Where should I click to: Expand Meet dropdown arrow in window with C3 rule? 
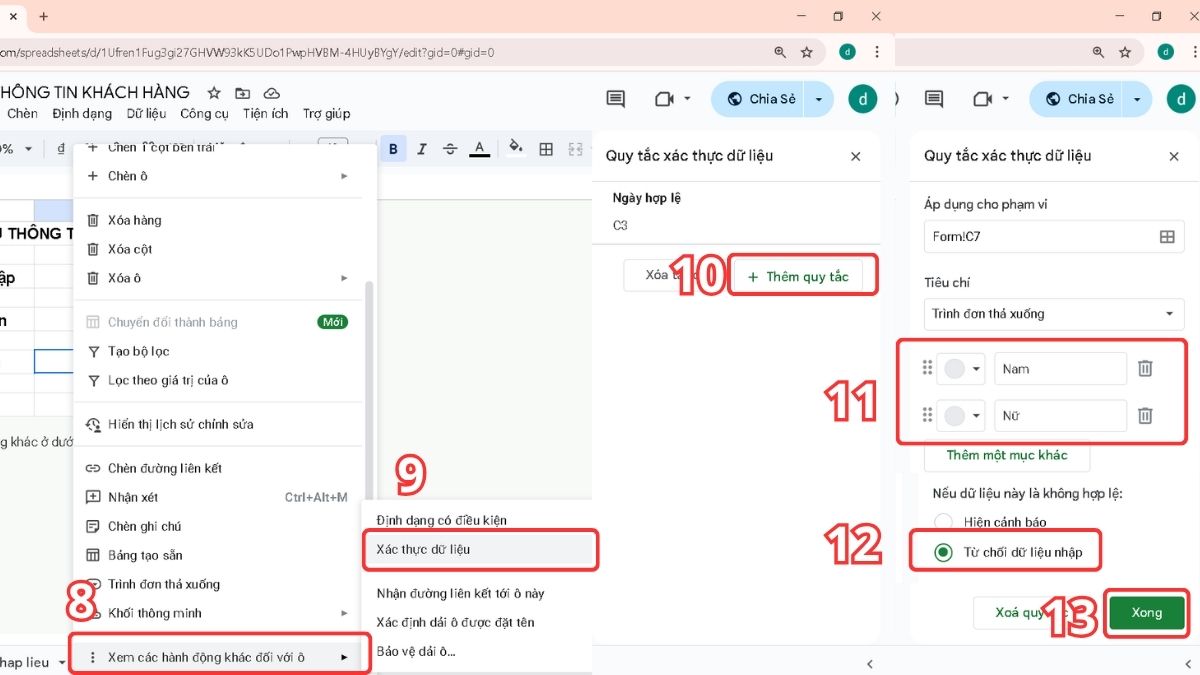(687, 99)
